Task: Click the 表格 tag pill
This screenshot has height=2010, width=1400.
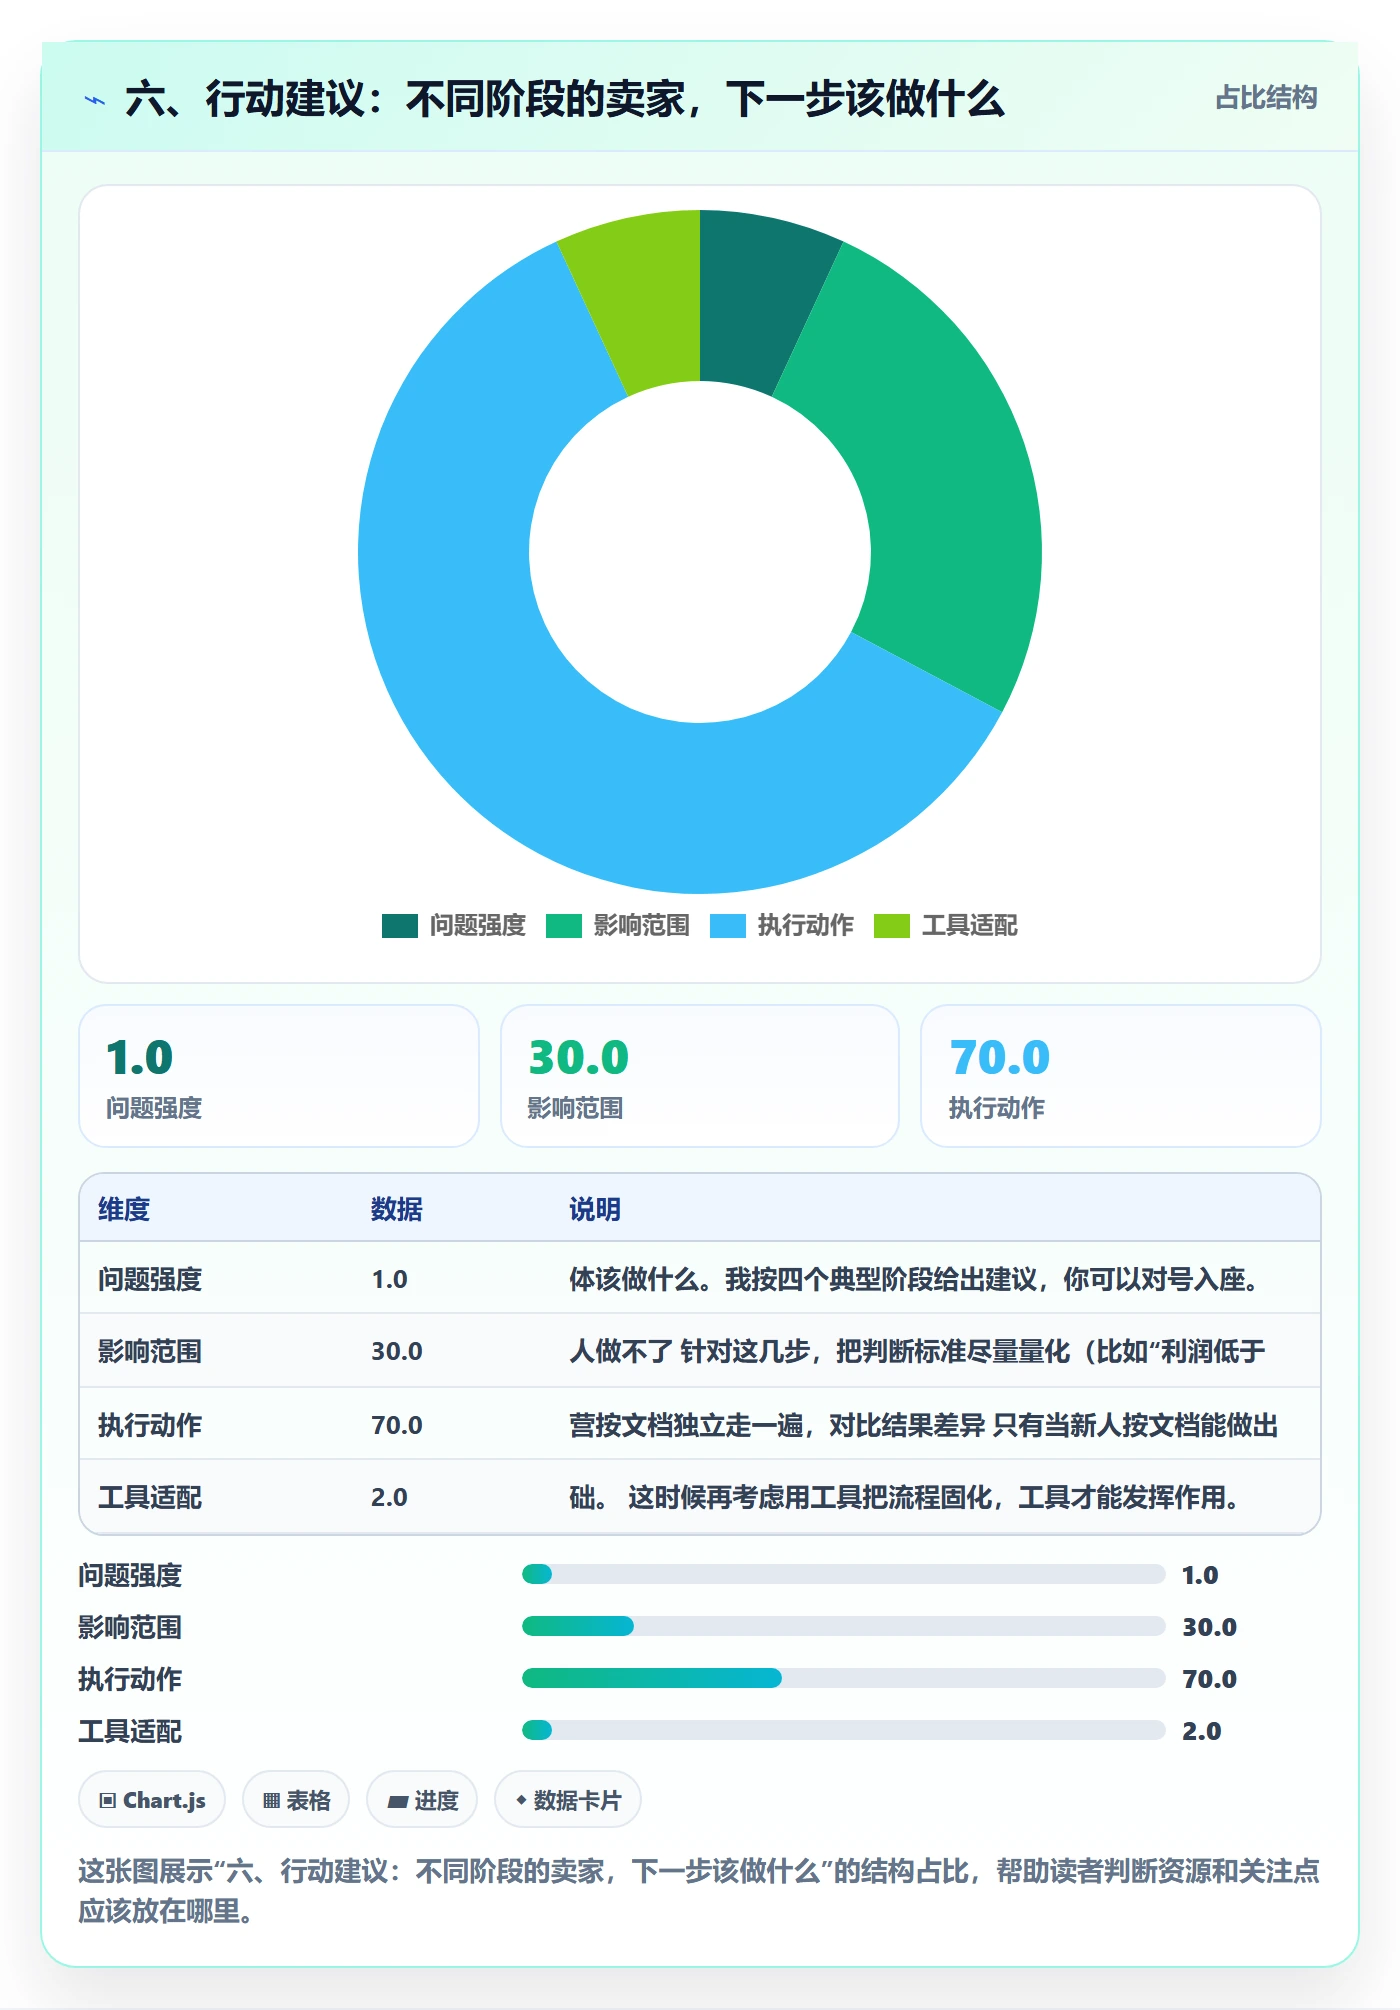Action: point(296,1800)
